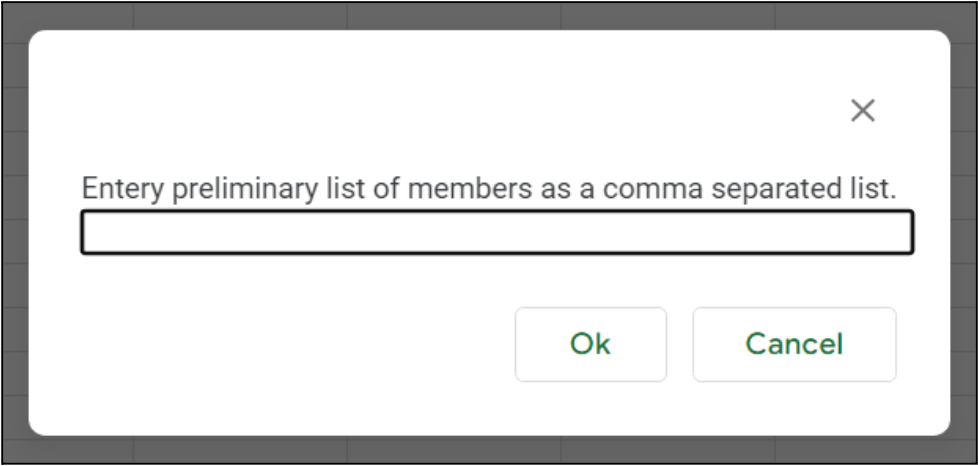Place cursor inside the bordered text field
This screenshot has width=978, height=466.
pyautogui.click(x=497, y=232)
